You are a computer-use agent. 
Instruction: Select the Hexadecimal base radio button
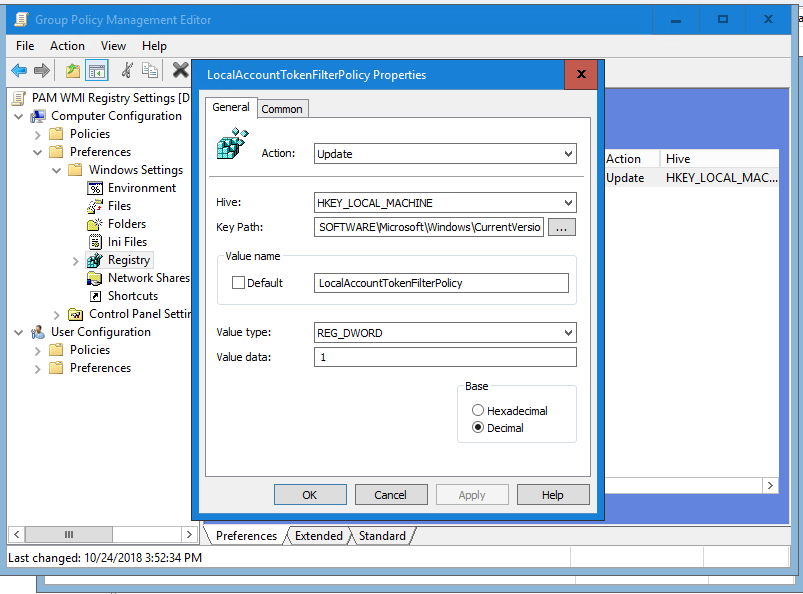[478, 410]
